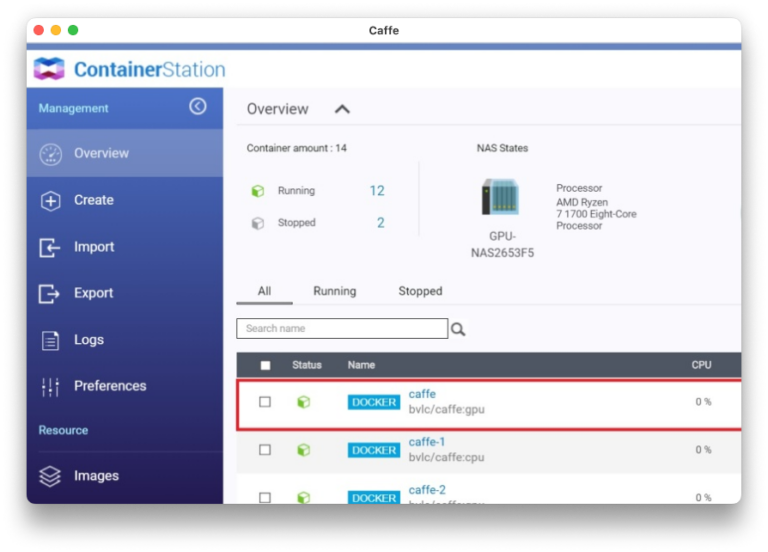Viewport: 768px width, 552px height.
Task: Collapse the Overview section with the chevron
Action: [x=342, y=109]
